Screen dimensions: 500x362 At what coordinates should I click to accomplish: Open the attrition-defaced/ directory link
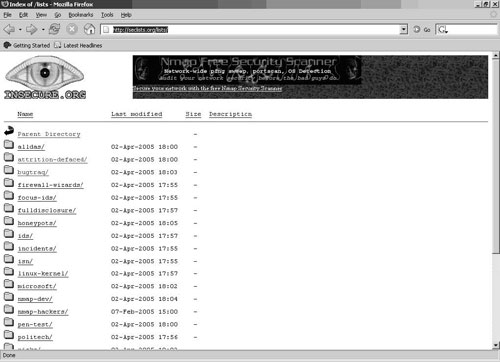point(52,160)
